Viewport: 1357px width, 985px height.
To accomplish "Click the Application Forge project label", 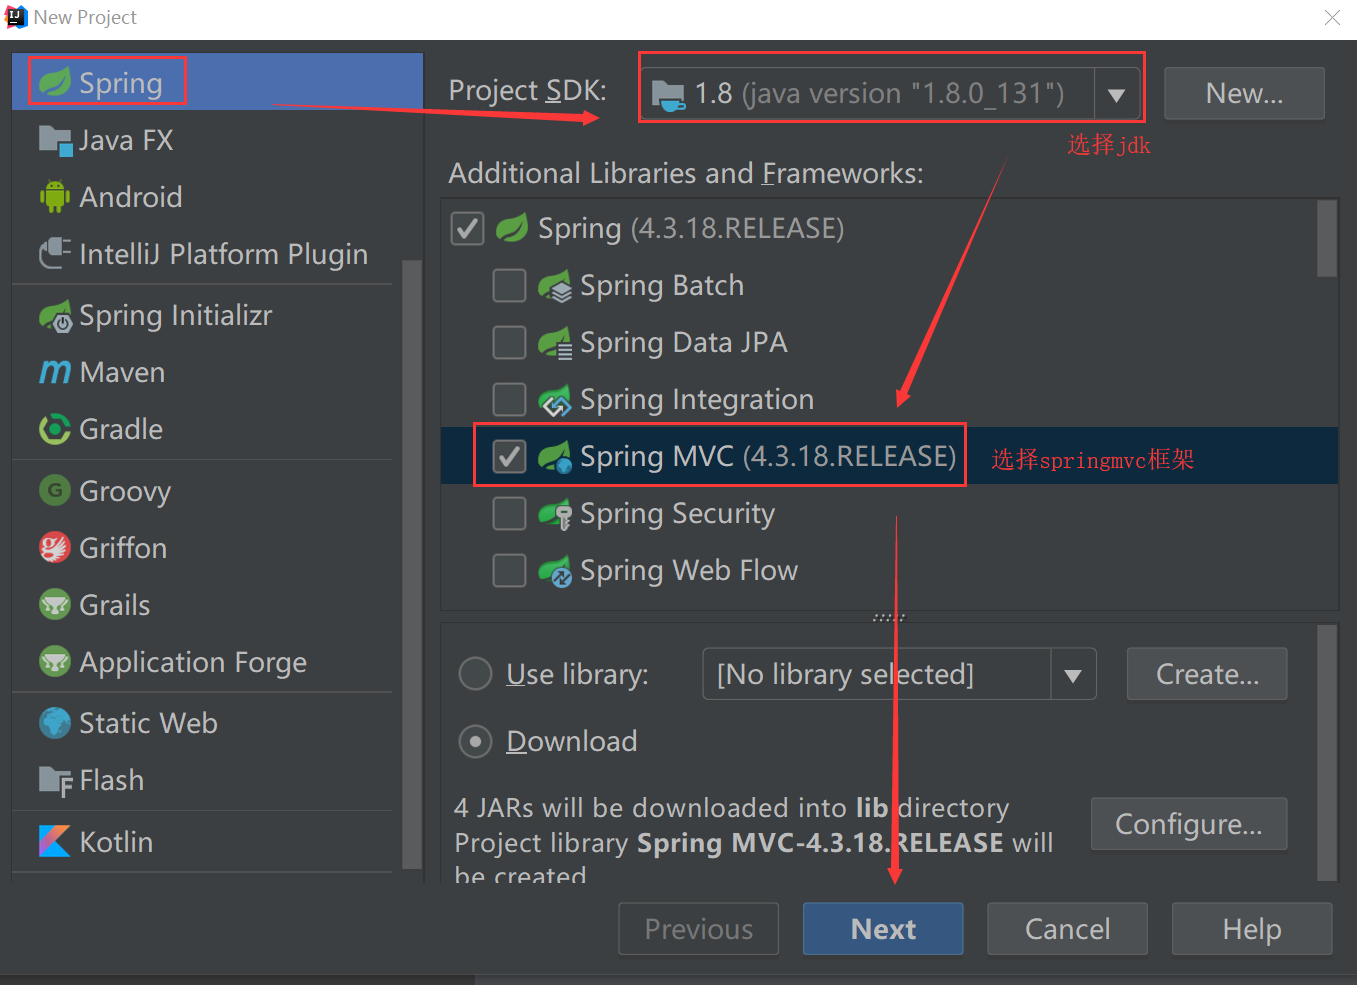I will click(193, 663).
